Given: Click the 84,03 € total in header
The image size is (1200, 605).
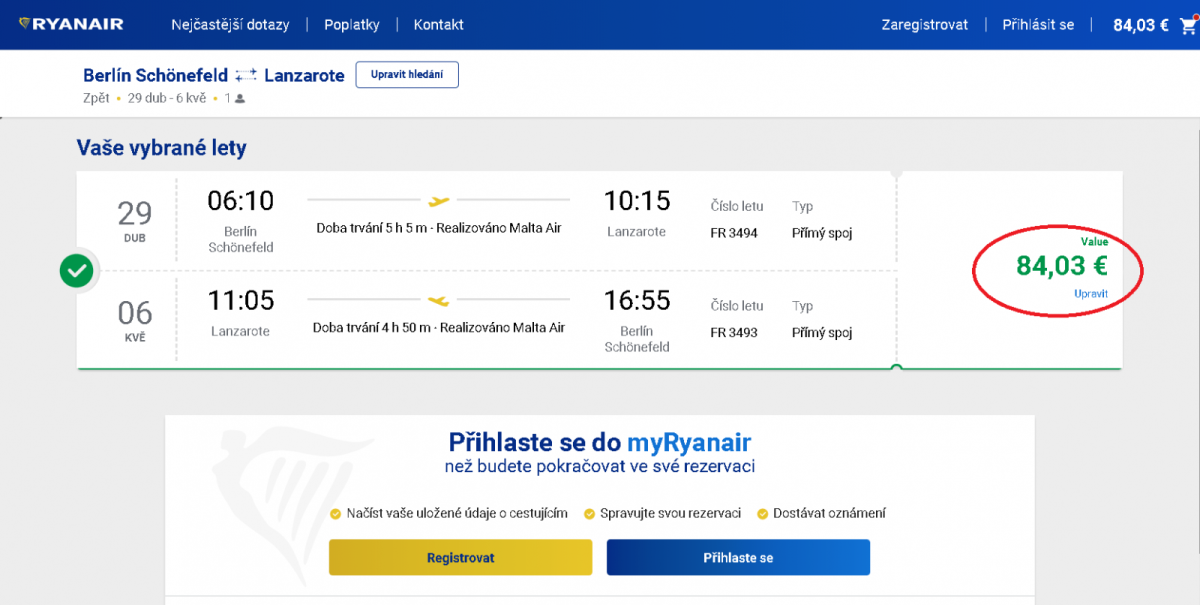Looking at the screenshot, I should (x=1140, y=25).
